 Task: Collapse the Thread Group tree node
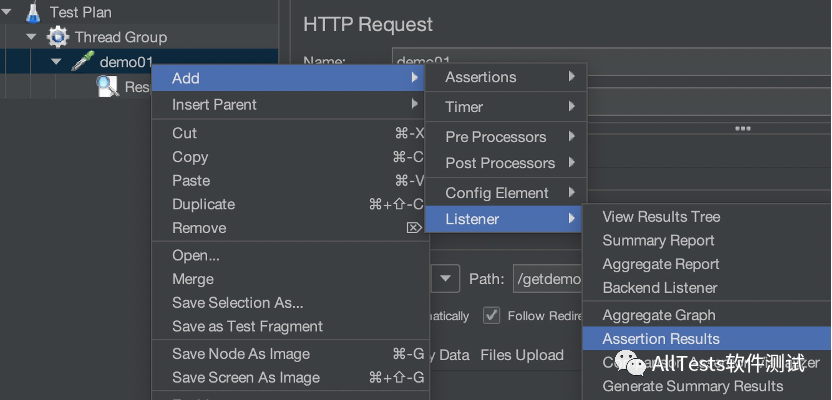click(32, 37)
